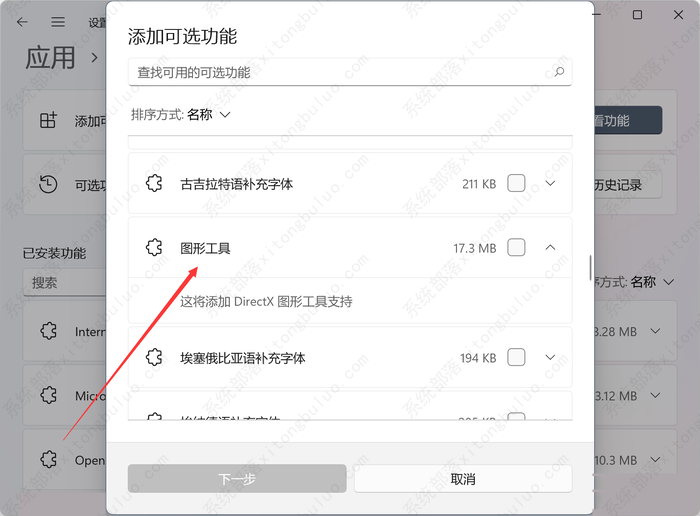
Task: Click the search magnifier icon
Action: click(x=559, y=72)
